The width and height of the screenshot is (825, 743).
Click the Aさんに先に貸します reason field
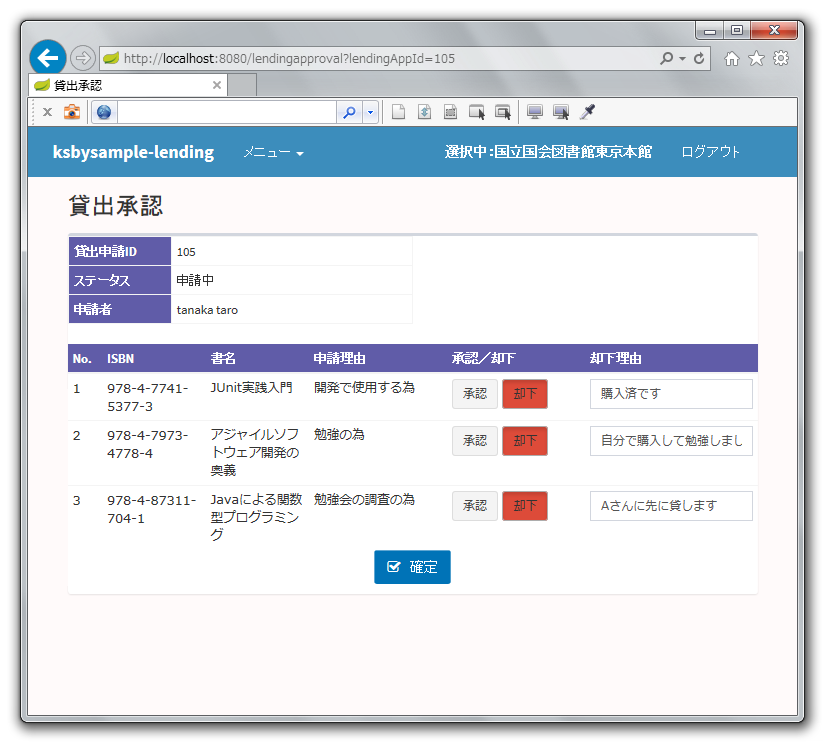[x=671, y=506]
